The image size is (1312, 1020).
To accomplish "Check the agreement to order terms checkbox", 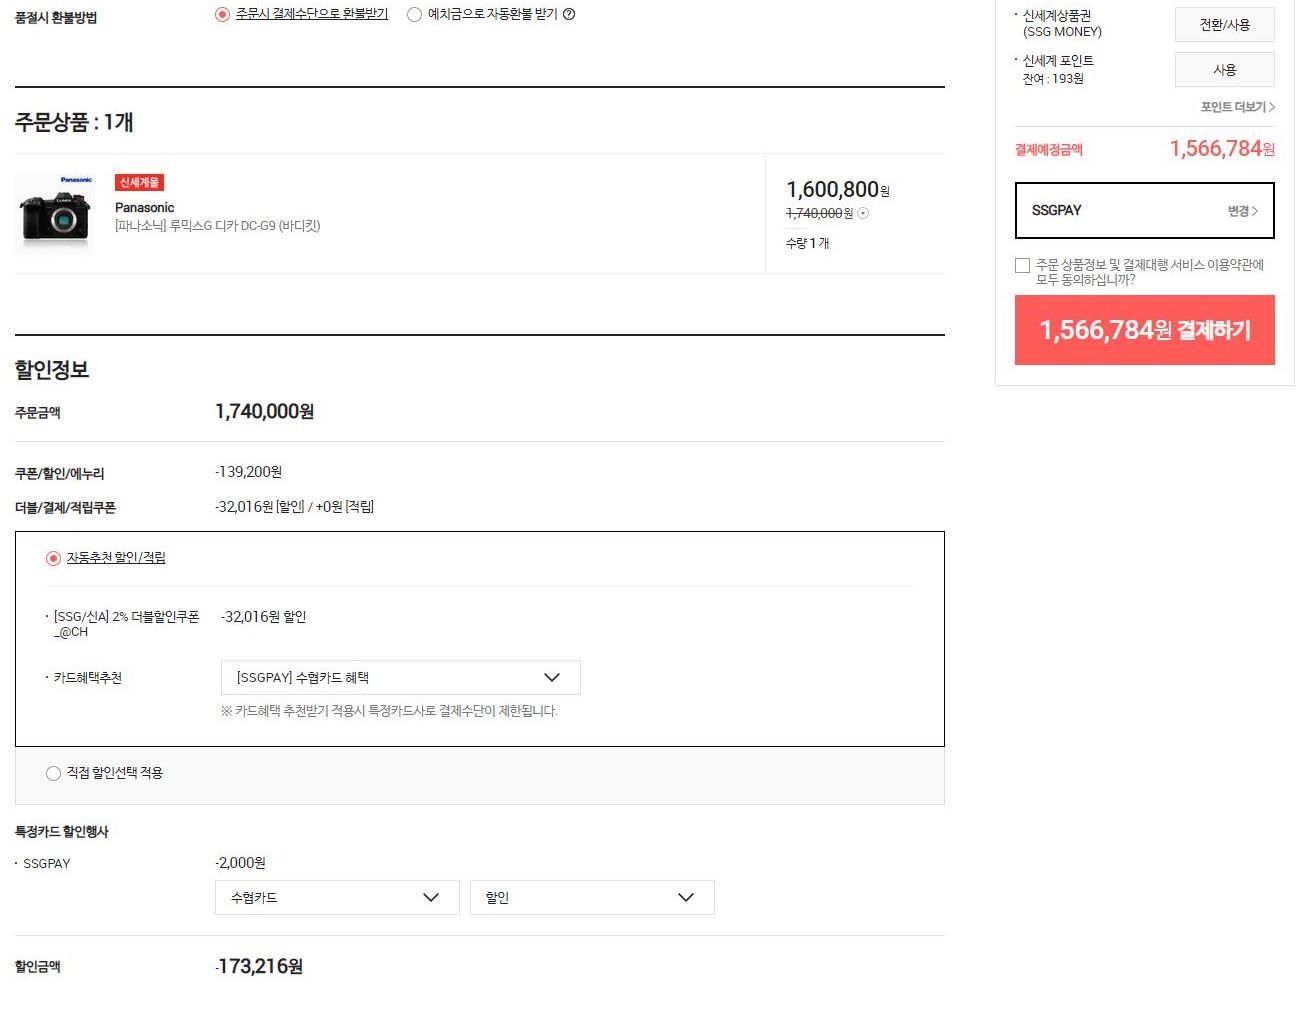I will coord(1022,265).
